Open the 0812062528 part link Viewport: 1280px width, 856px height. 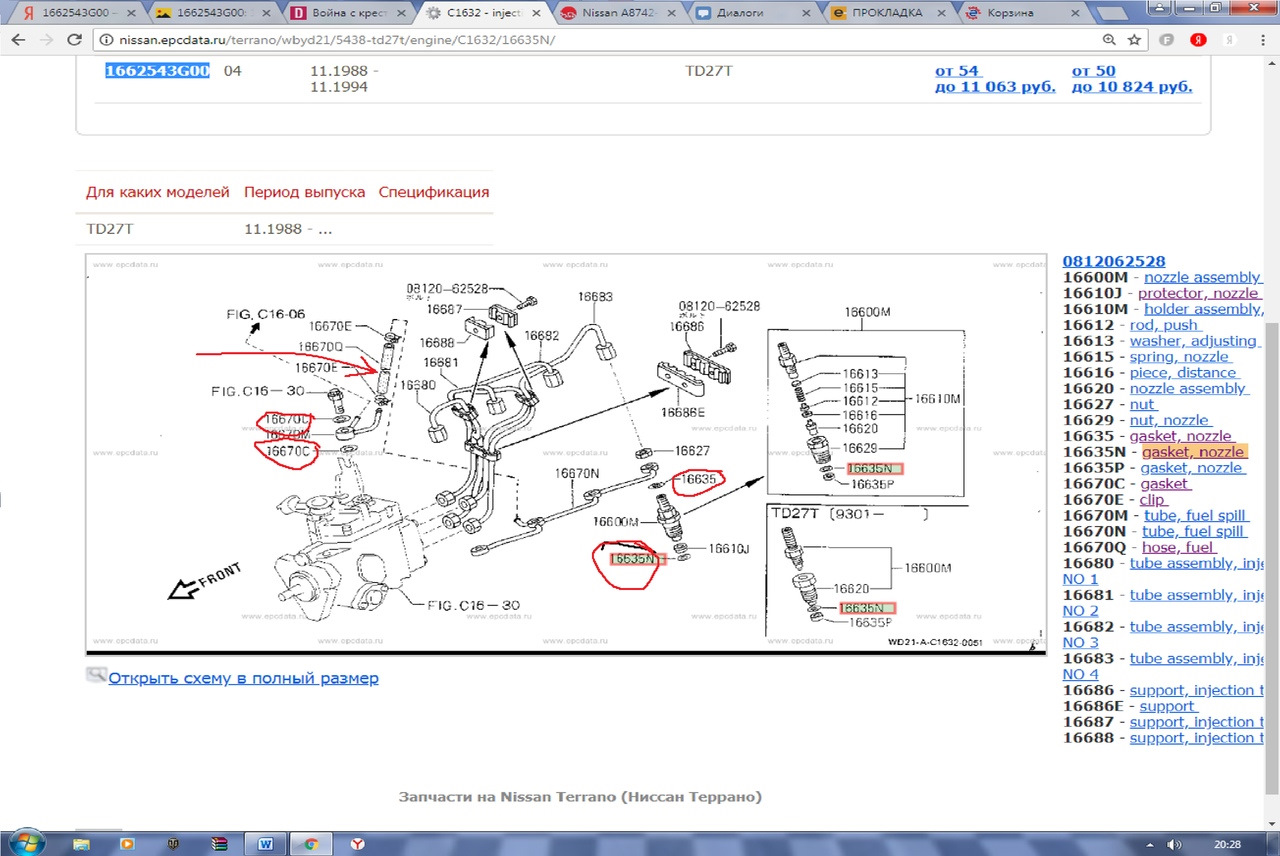point(1113,261)
